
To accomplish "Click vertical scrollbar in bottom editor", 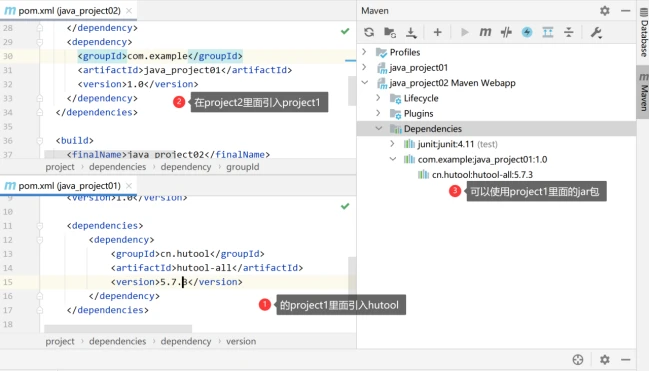I will (x=352, y=275).
